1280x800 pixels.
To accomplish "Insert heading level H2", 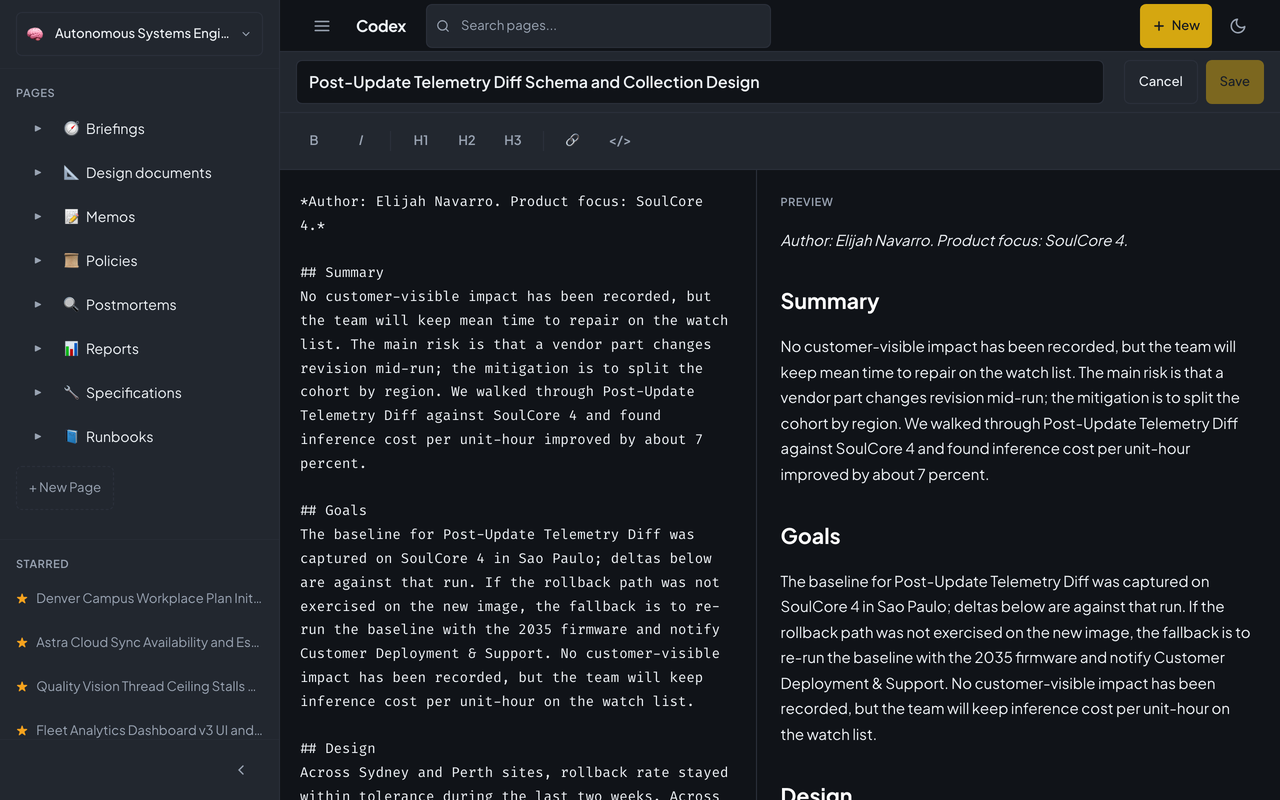I will (x=467, y=141).
